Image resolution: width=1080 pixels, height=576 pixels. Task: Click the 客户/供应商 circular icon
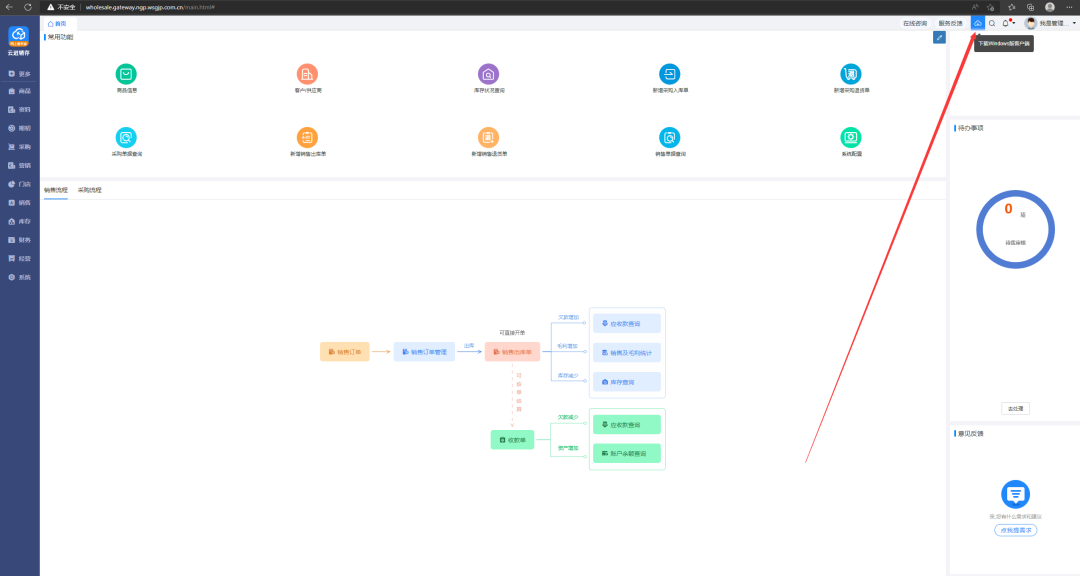(307, 74)
